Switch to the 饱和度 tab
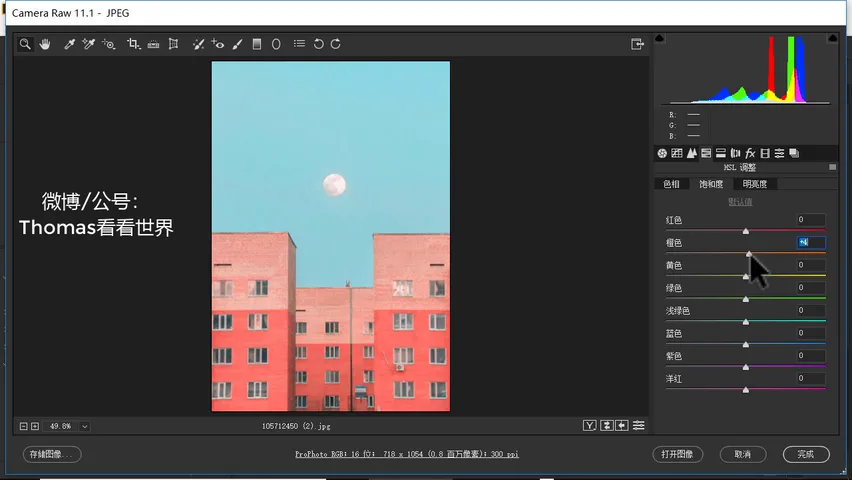Viewport: 852px width, 480px height. click(x=711, y=184)
